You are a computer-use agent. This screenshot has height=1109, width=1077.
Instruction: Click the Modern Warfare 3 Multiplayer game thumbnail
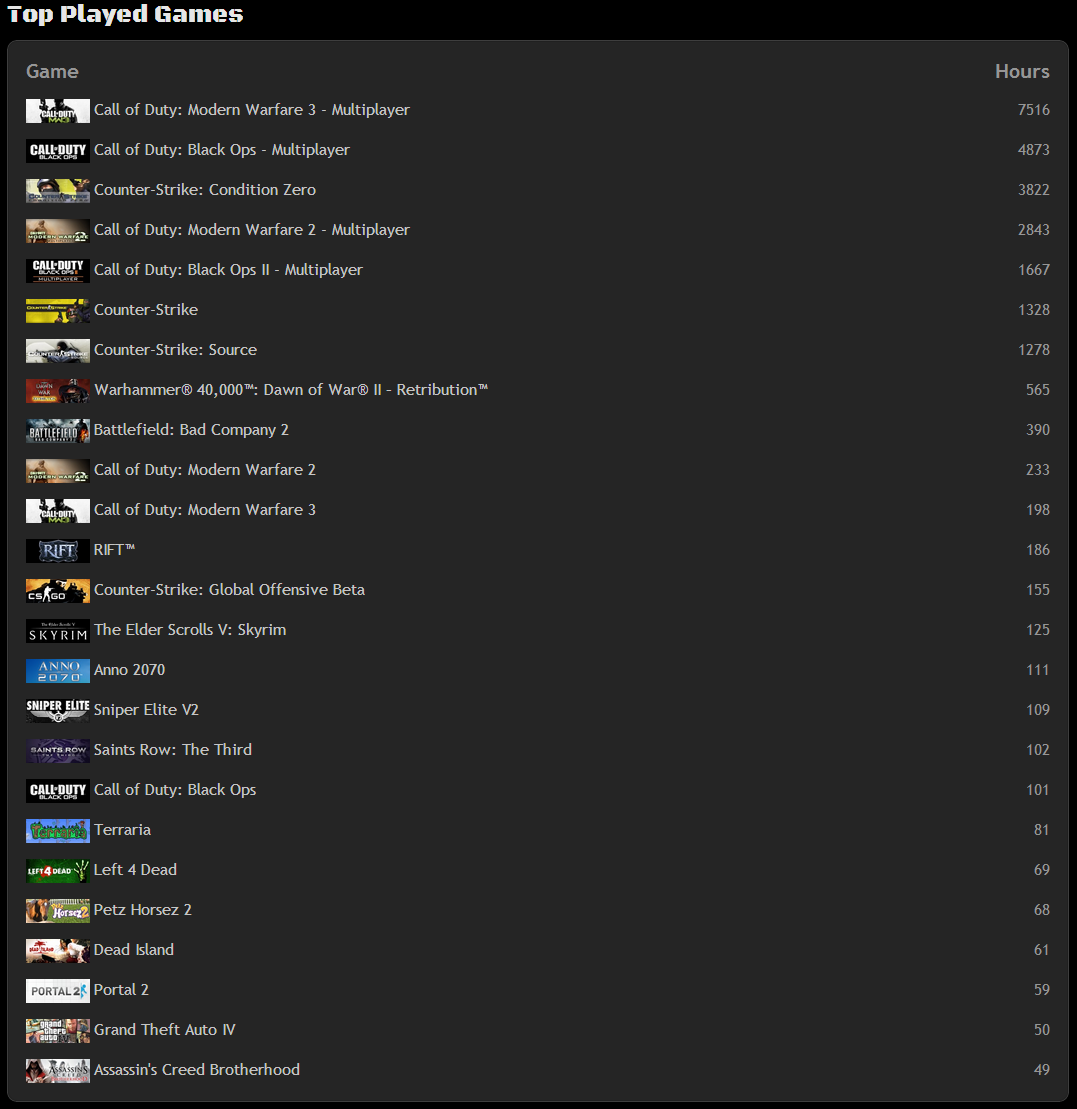click(58, 111)
